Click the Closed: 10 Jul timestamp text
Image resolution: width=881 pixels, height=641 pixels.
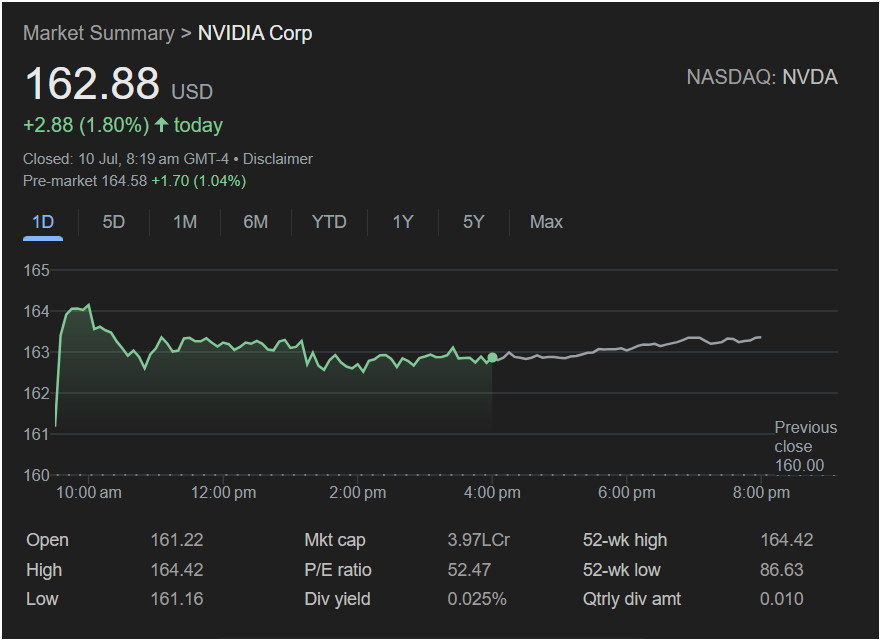tap(126, 159)
